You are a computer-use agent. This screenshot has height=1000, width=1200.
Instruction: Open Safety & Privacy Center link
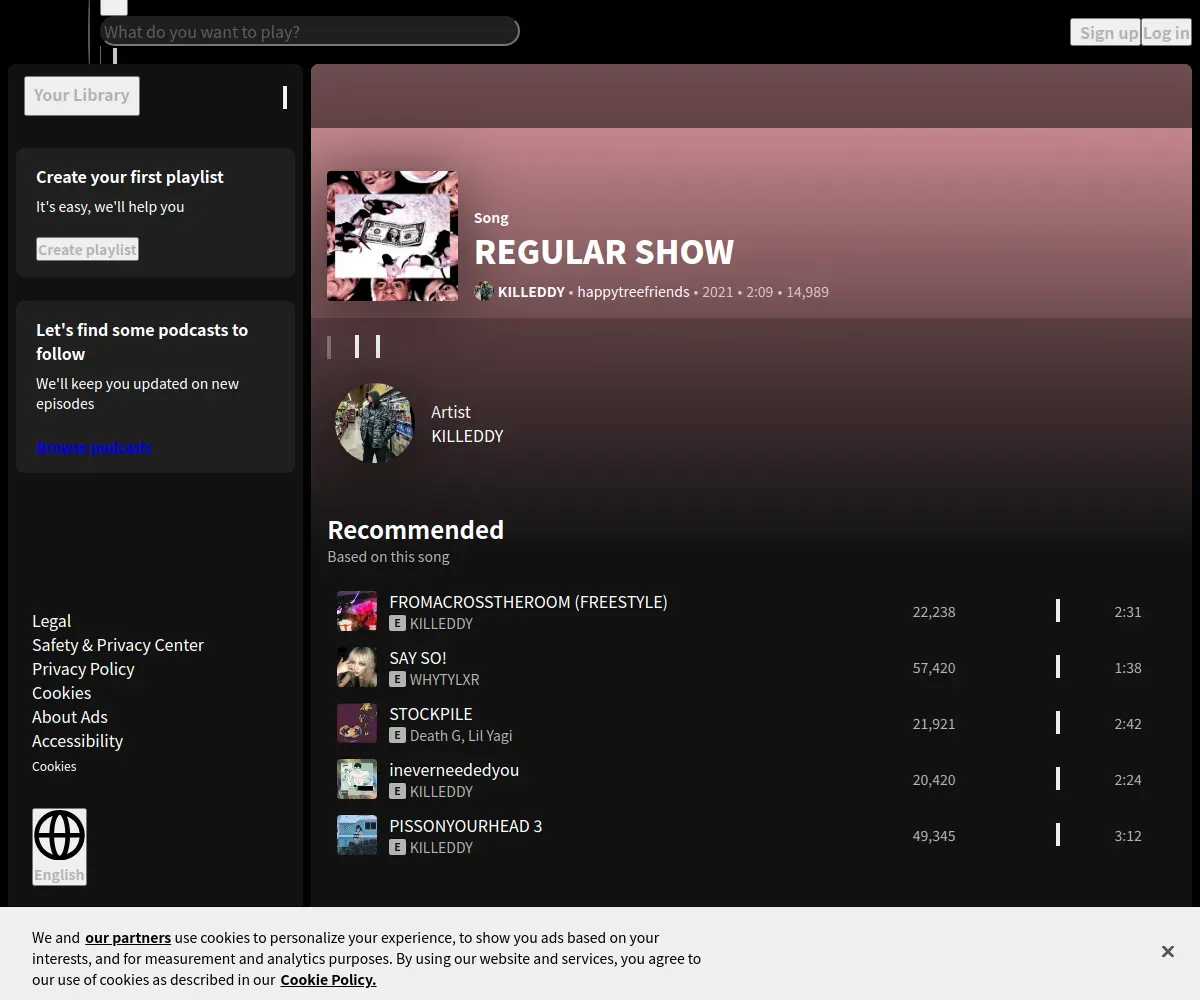(118, 645)
